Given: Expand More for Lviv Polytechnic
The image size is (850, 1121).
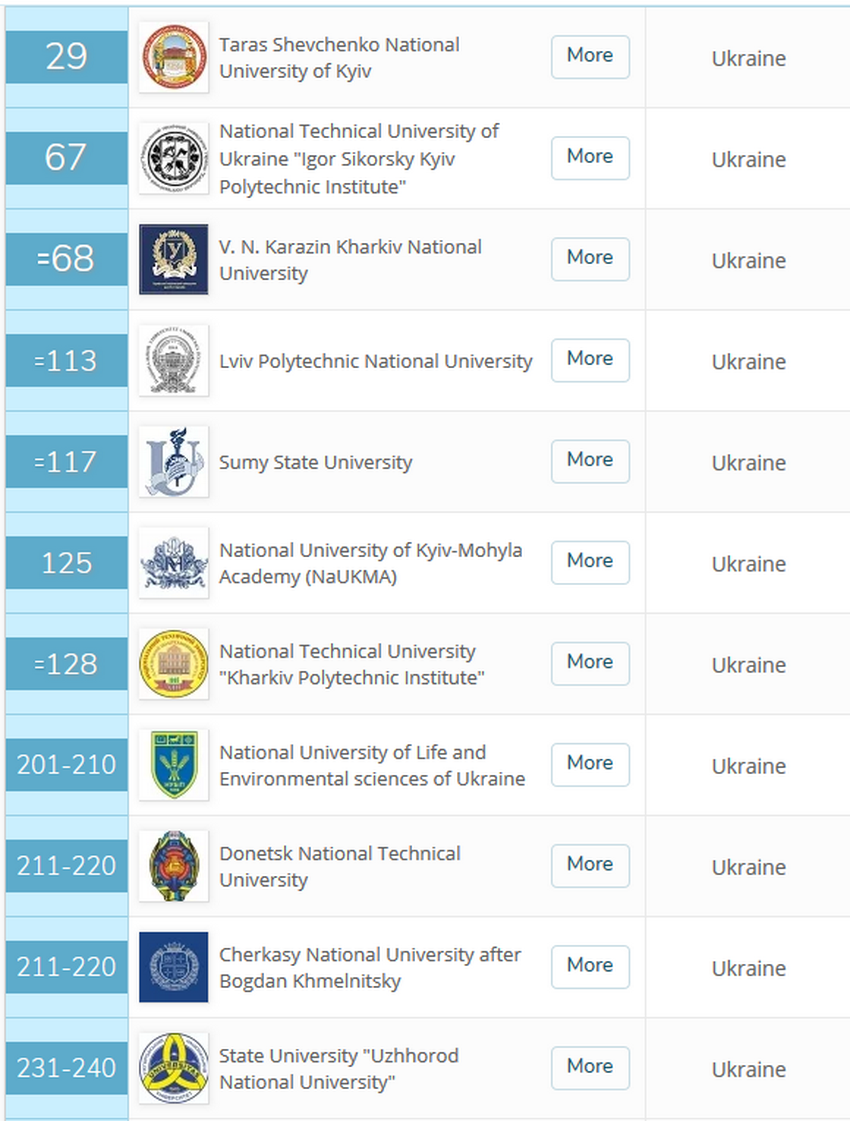Looking at the screenshot, I should (590, 359).
